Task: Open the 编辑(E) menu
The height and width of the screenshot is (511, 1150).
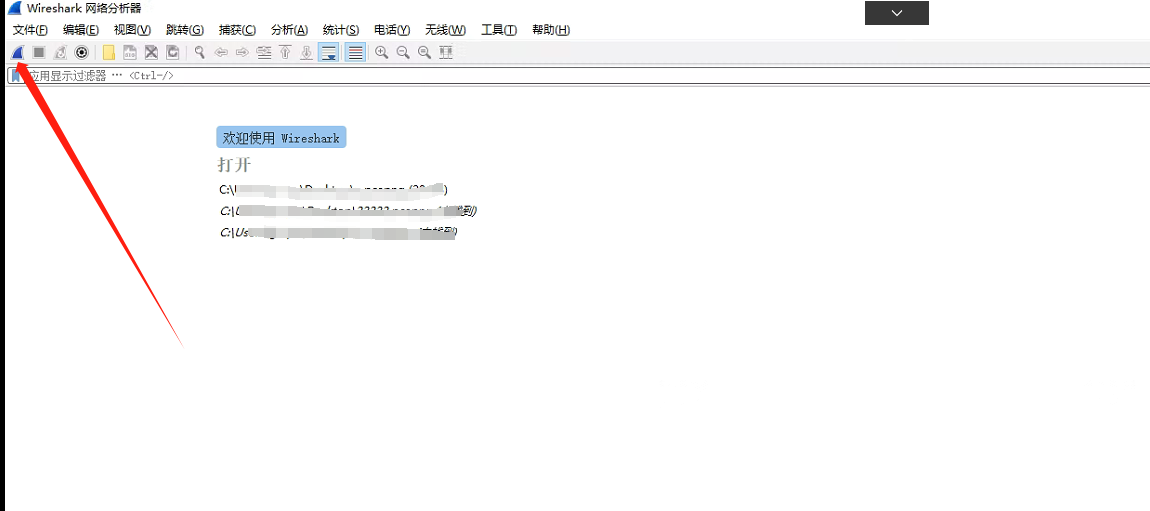Action: (81, 30)
